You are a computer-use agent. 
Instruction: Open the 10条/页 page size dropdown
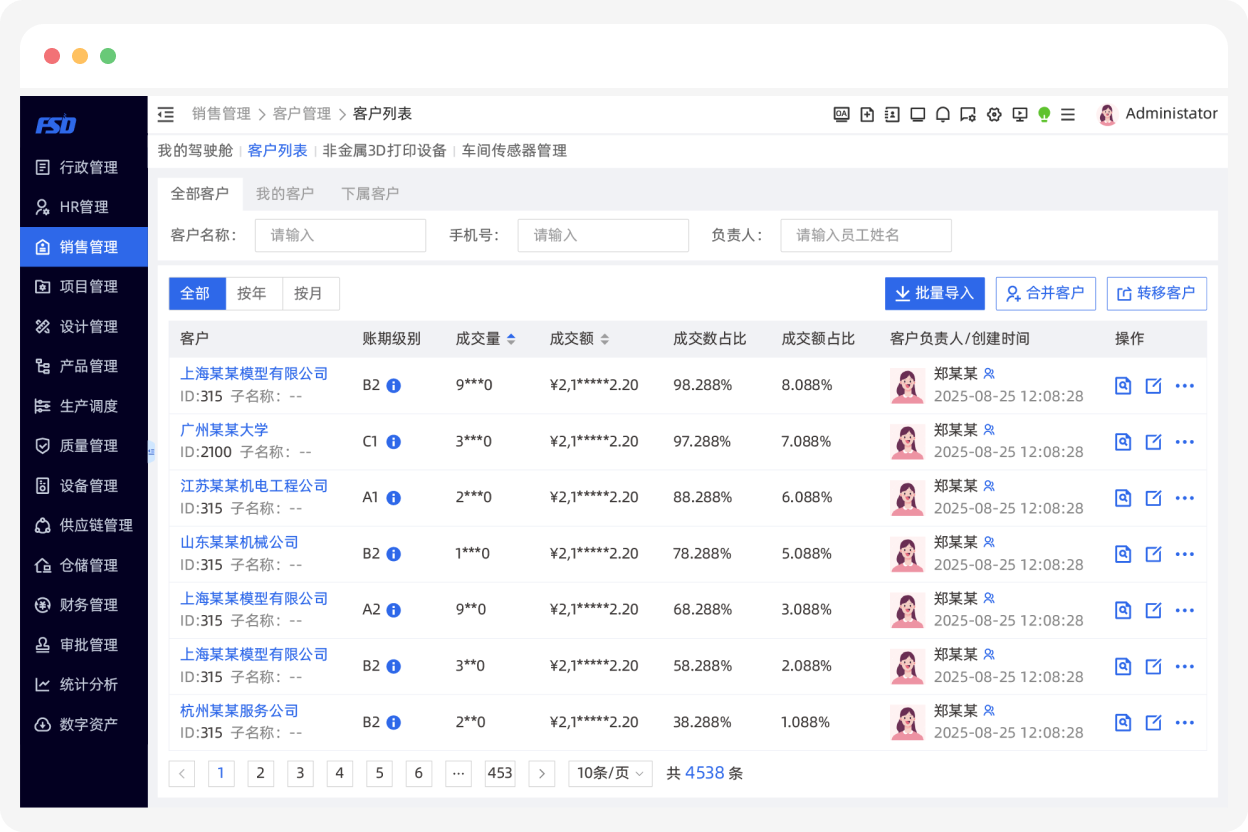610,773
